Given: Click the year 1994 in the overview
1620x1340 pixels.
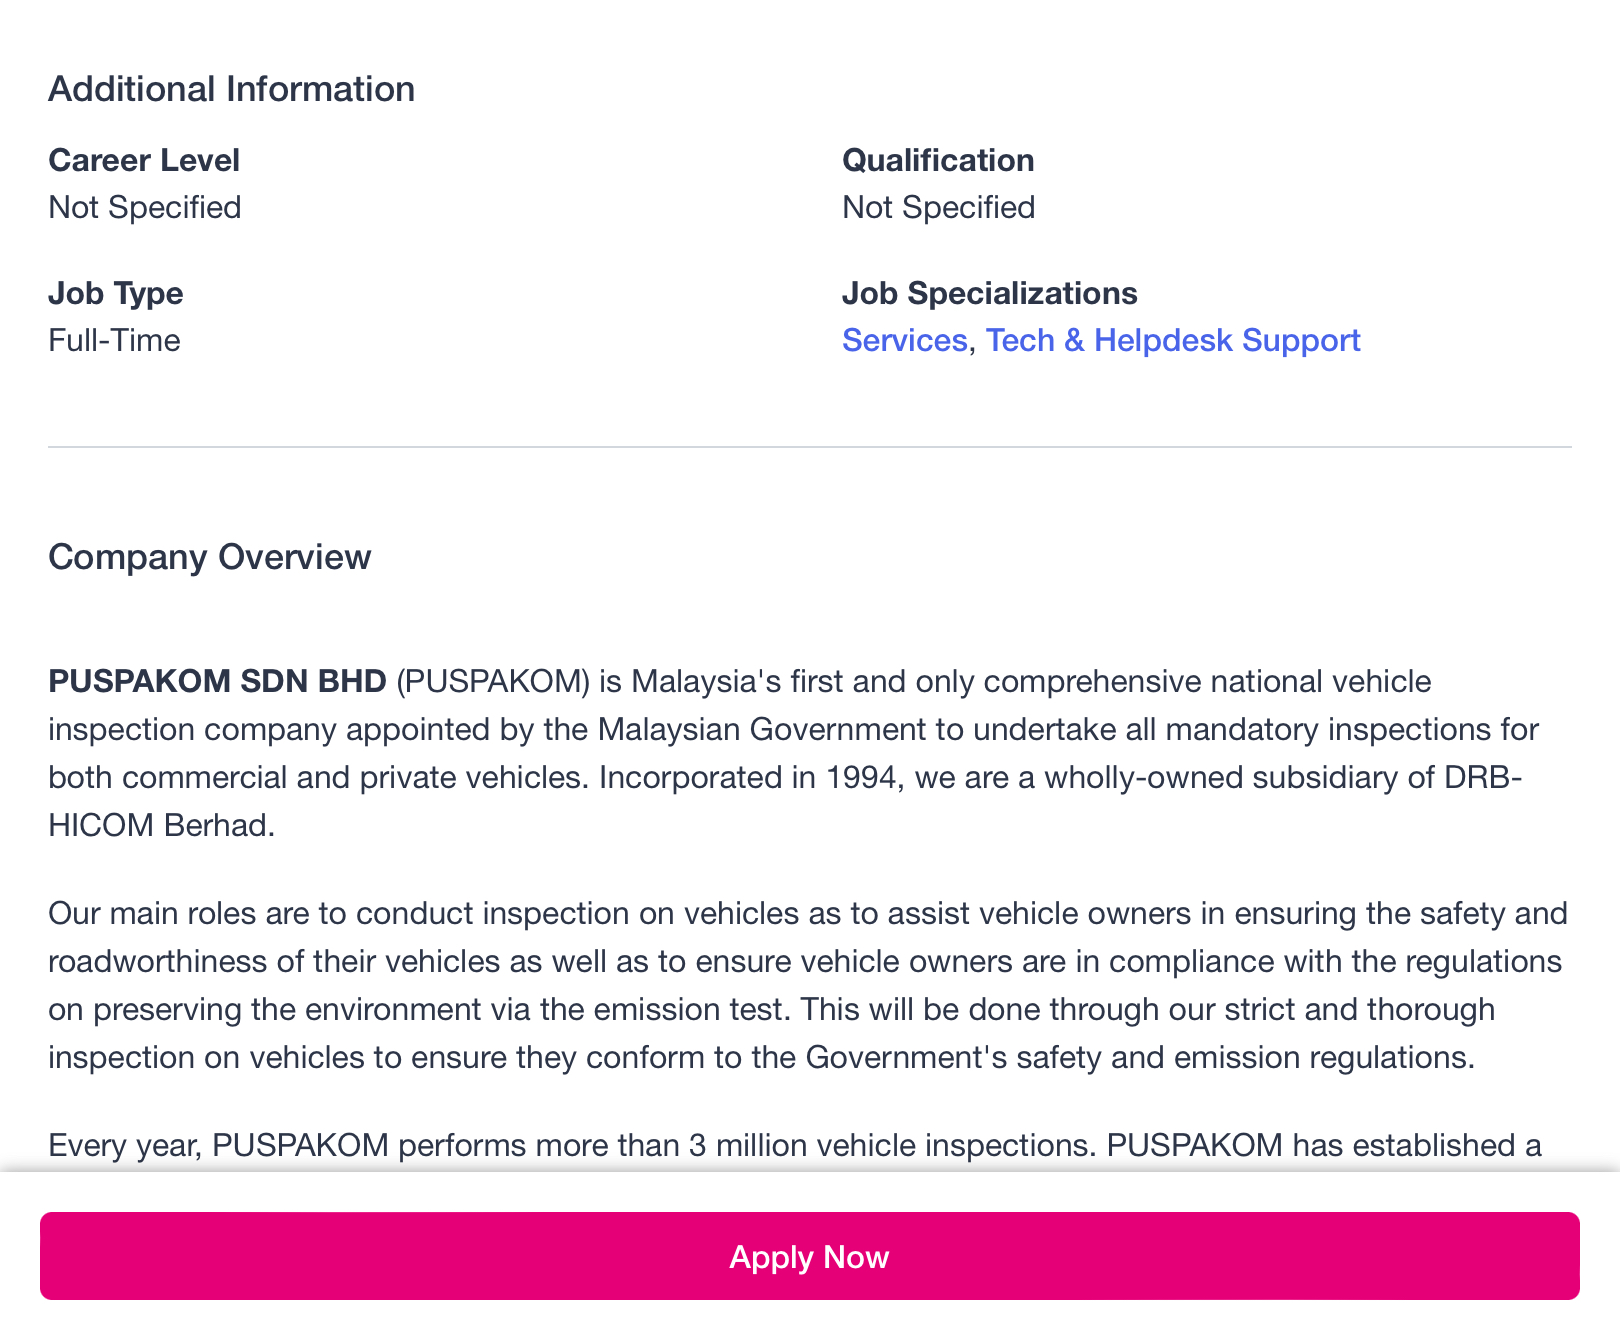Looking at the screenshot, I should [861, 777].
